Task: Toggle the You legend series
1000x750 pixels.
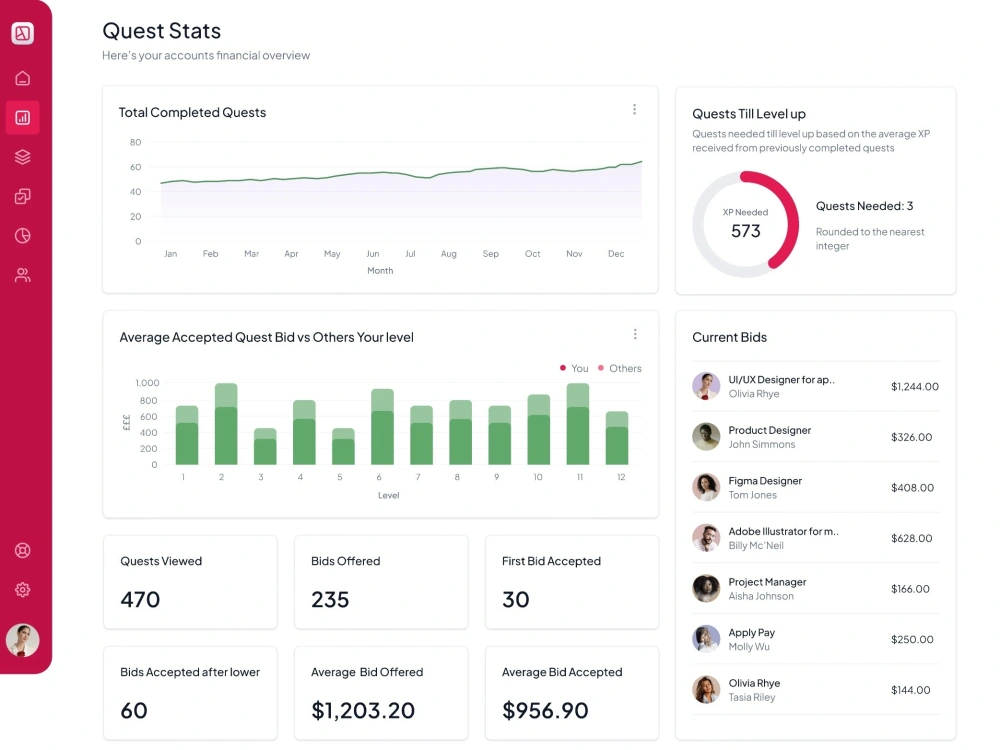Action: coord(574,368)
